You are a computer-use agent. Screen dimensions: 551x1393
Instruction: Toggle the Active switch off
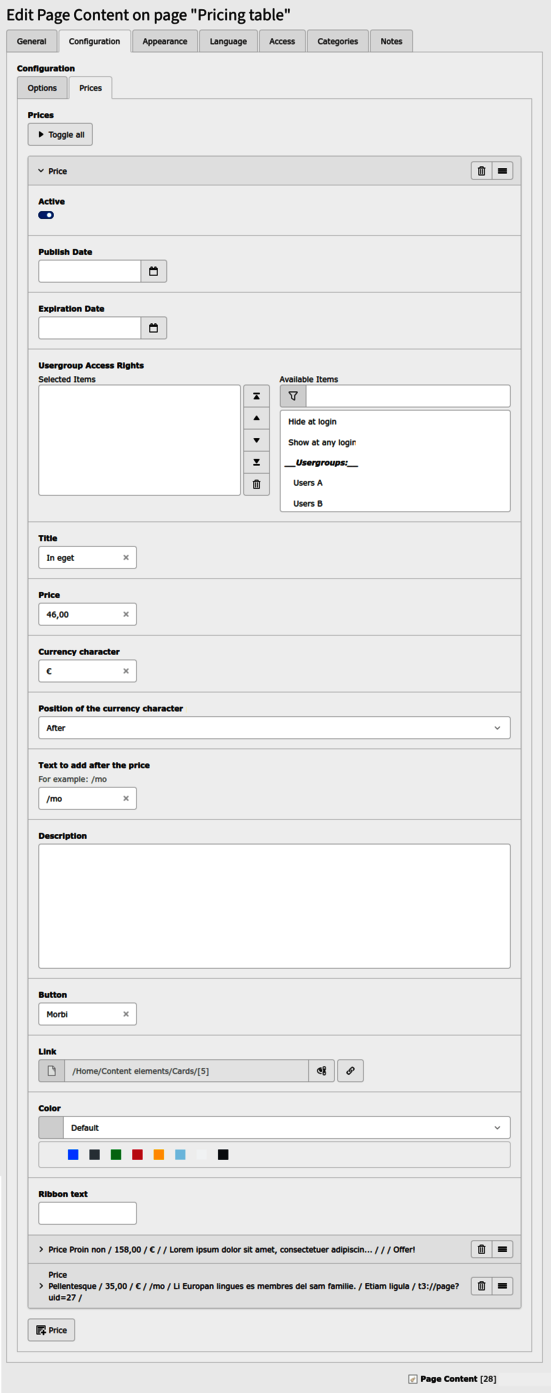[46, 215]
